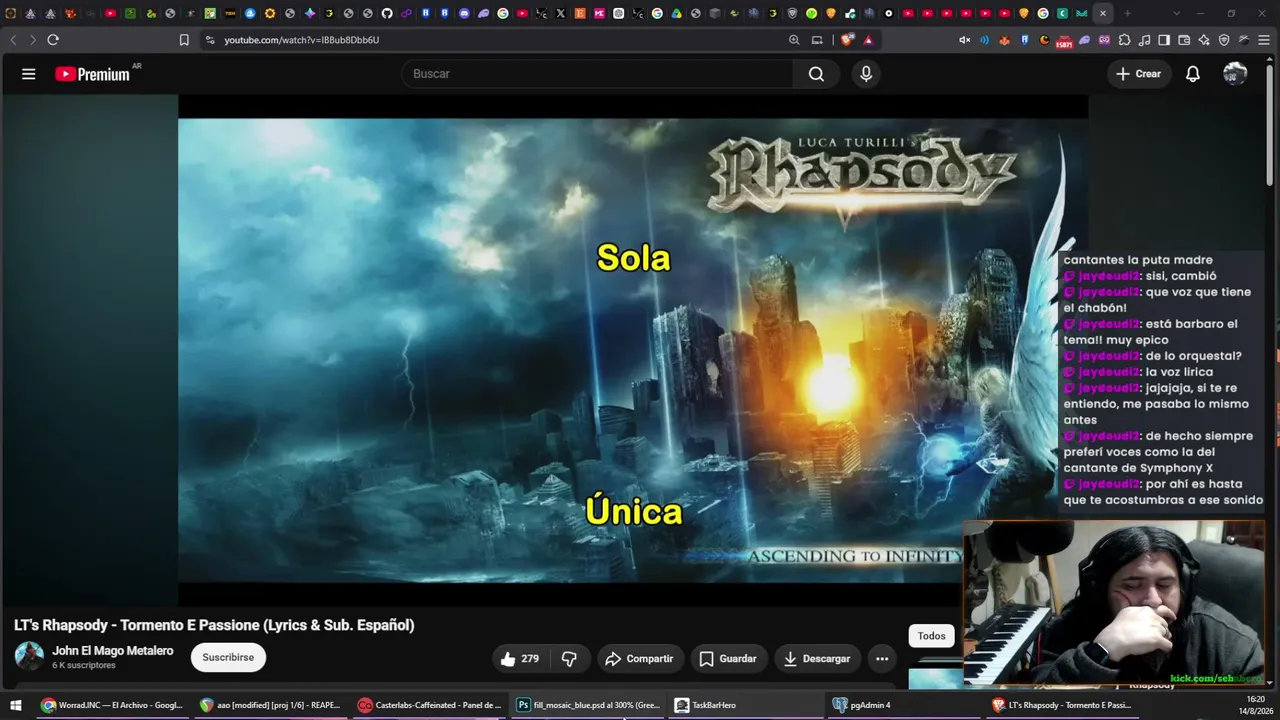
Task: Click the subscriber count text
Action: coord(84,666)
